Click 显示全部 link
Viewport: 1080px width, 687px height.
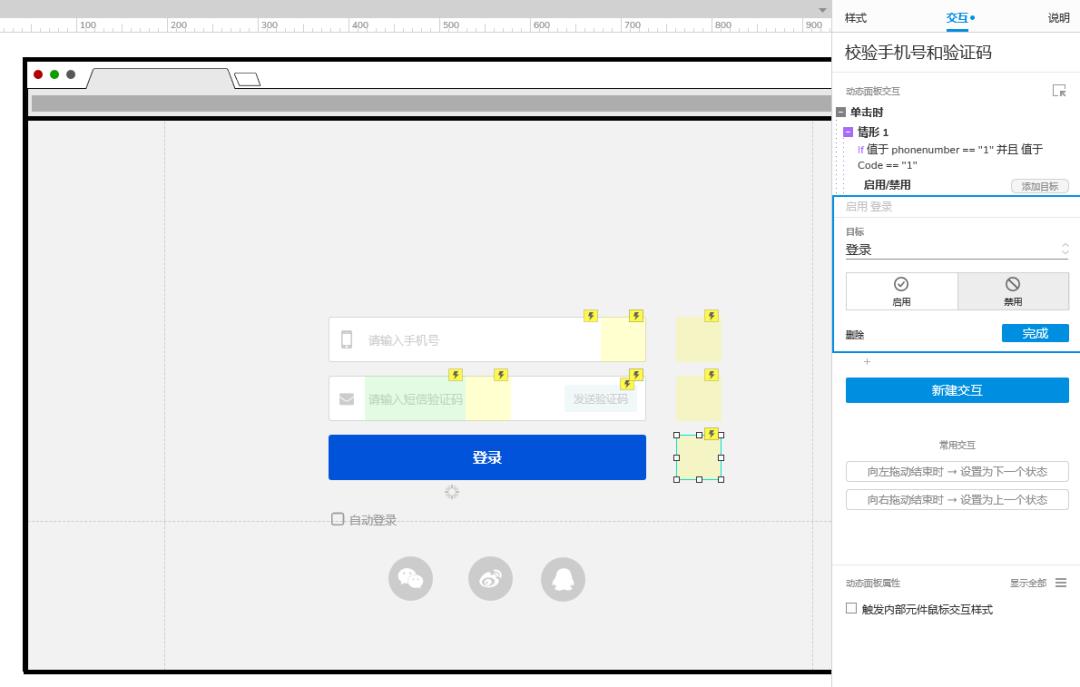click(x=1028, y=583)
